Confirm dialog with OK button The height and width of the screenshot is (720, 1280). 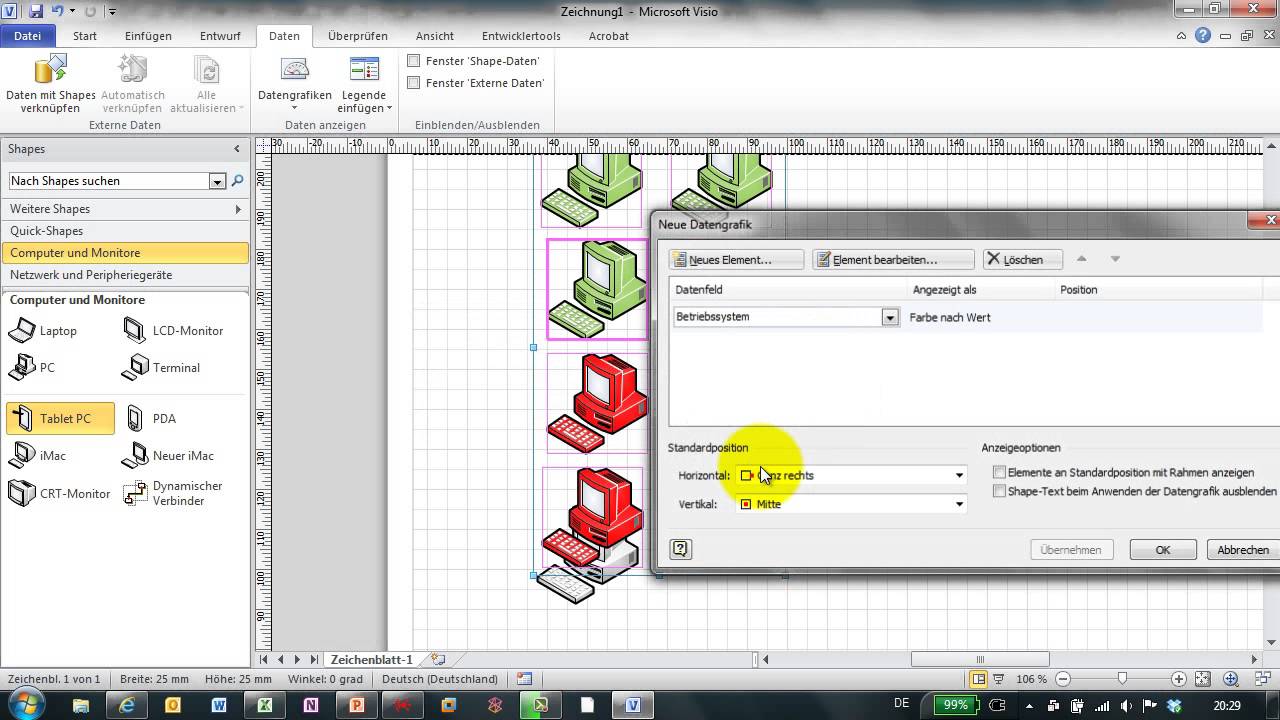click(1163, 550)
